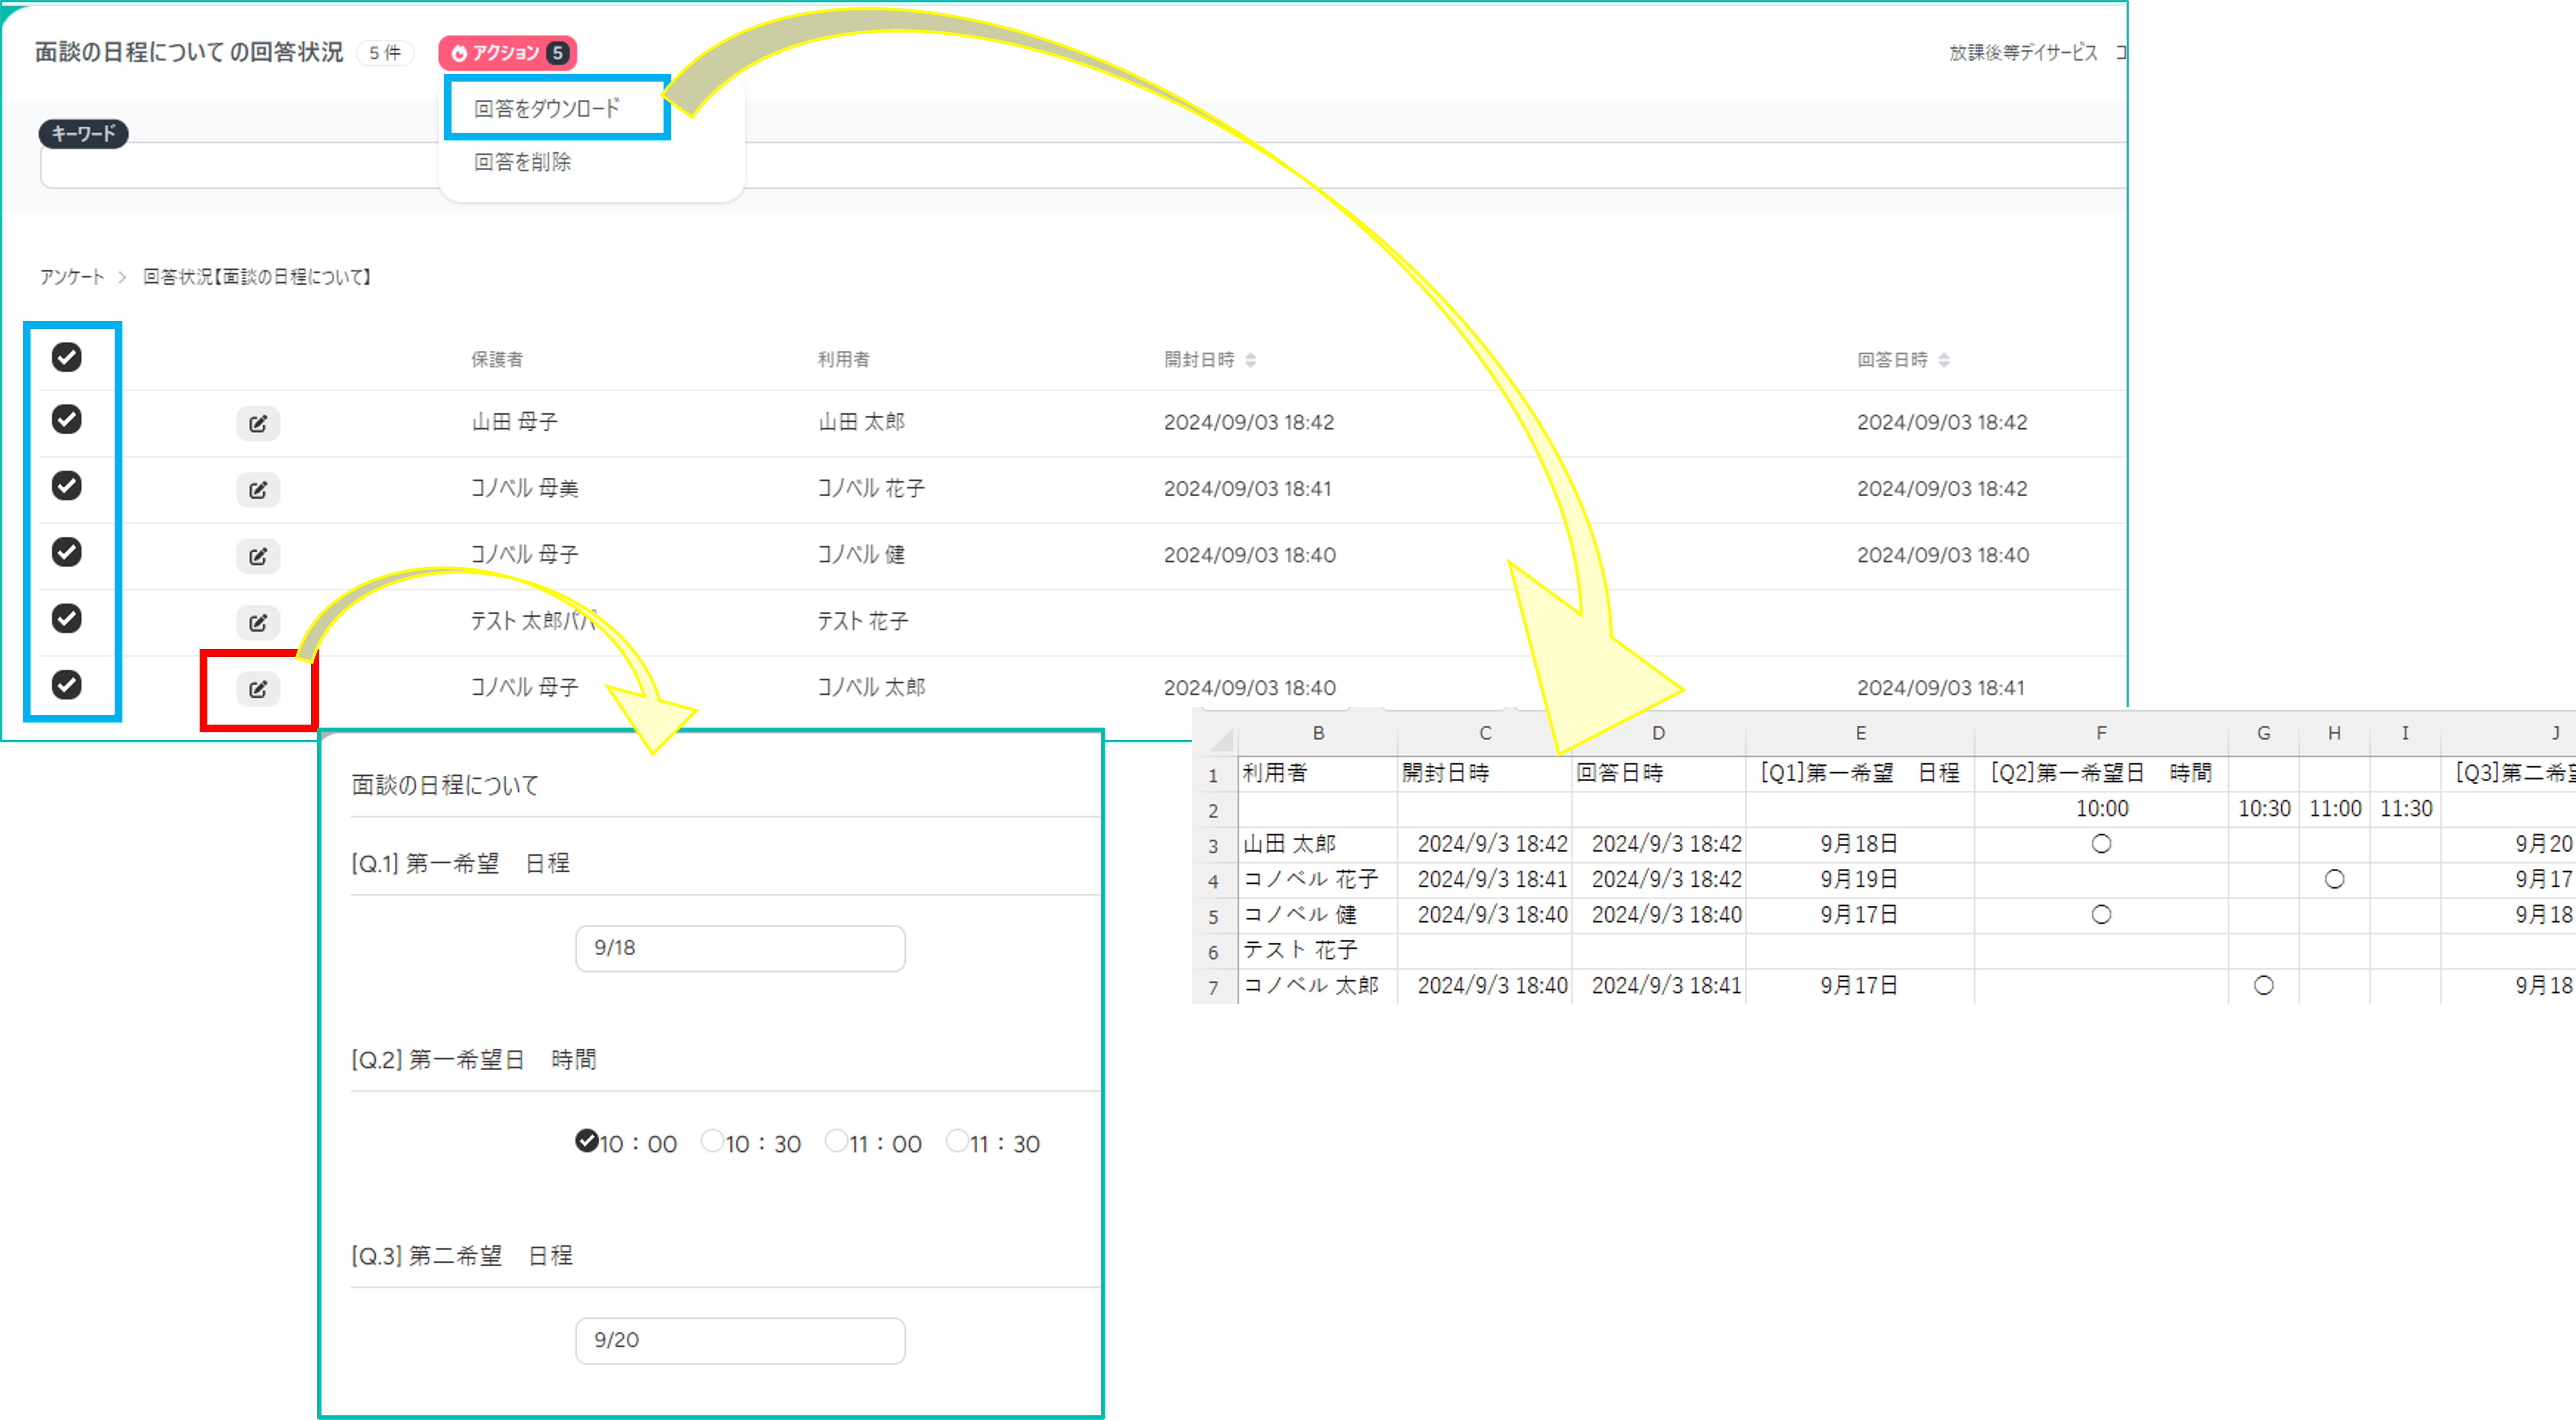Uncheck the コノベル 花子 row checkbox
Screen dimensions: 2576x1420
coord(67,485)
